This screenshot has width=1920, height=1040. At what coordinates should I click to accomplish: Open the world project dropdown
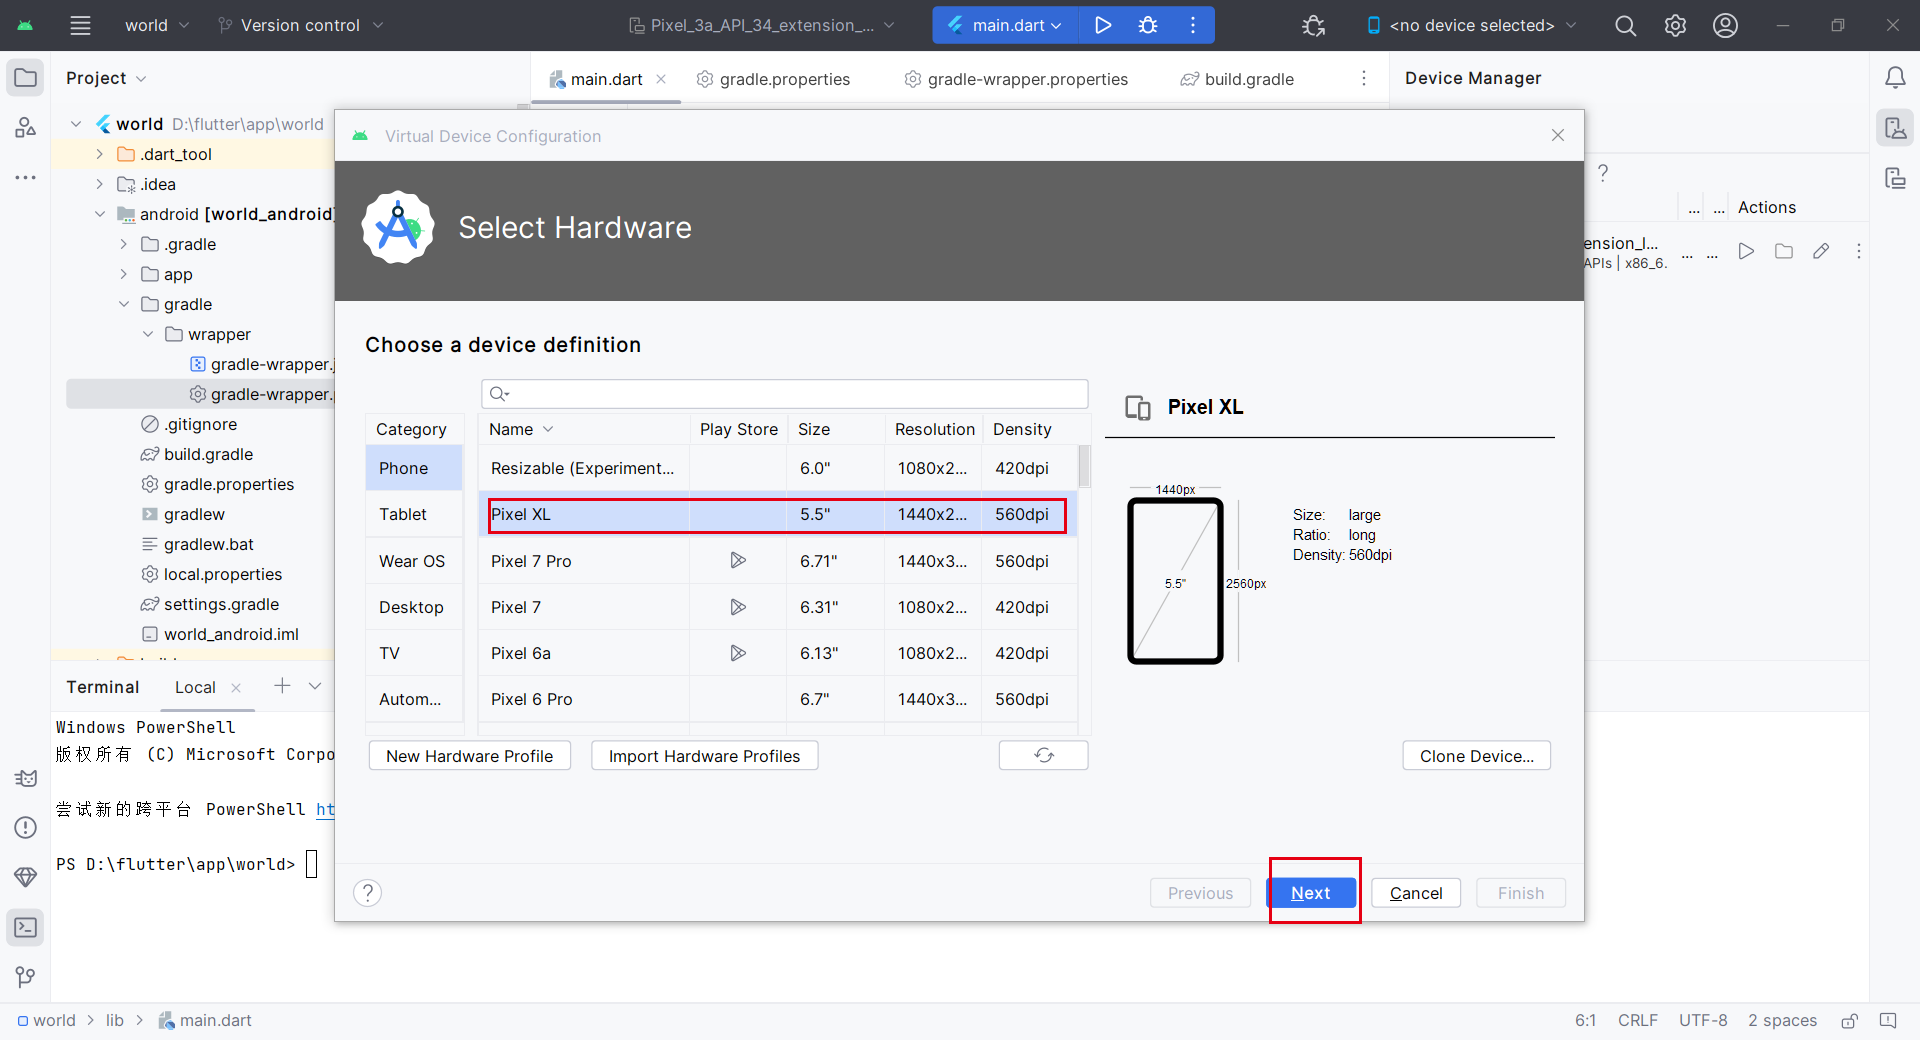click(x=155, y=25)
